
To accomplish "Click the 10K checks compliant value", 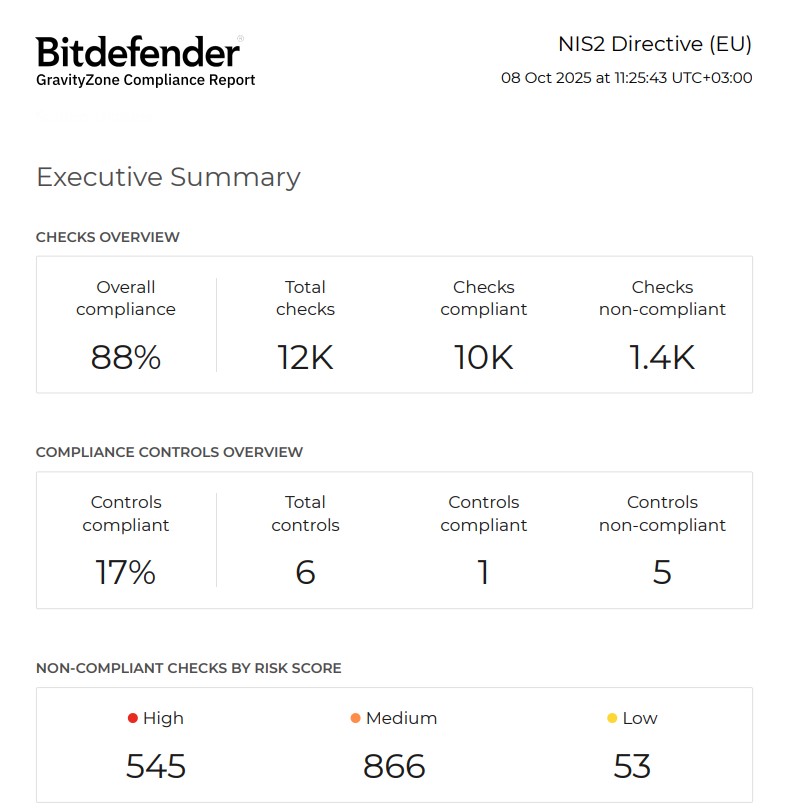I will tap(484, 357).
